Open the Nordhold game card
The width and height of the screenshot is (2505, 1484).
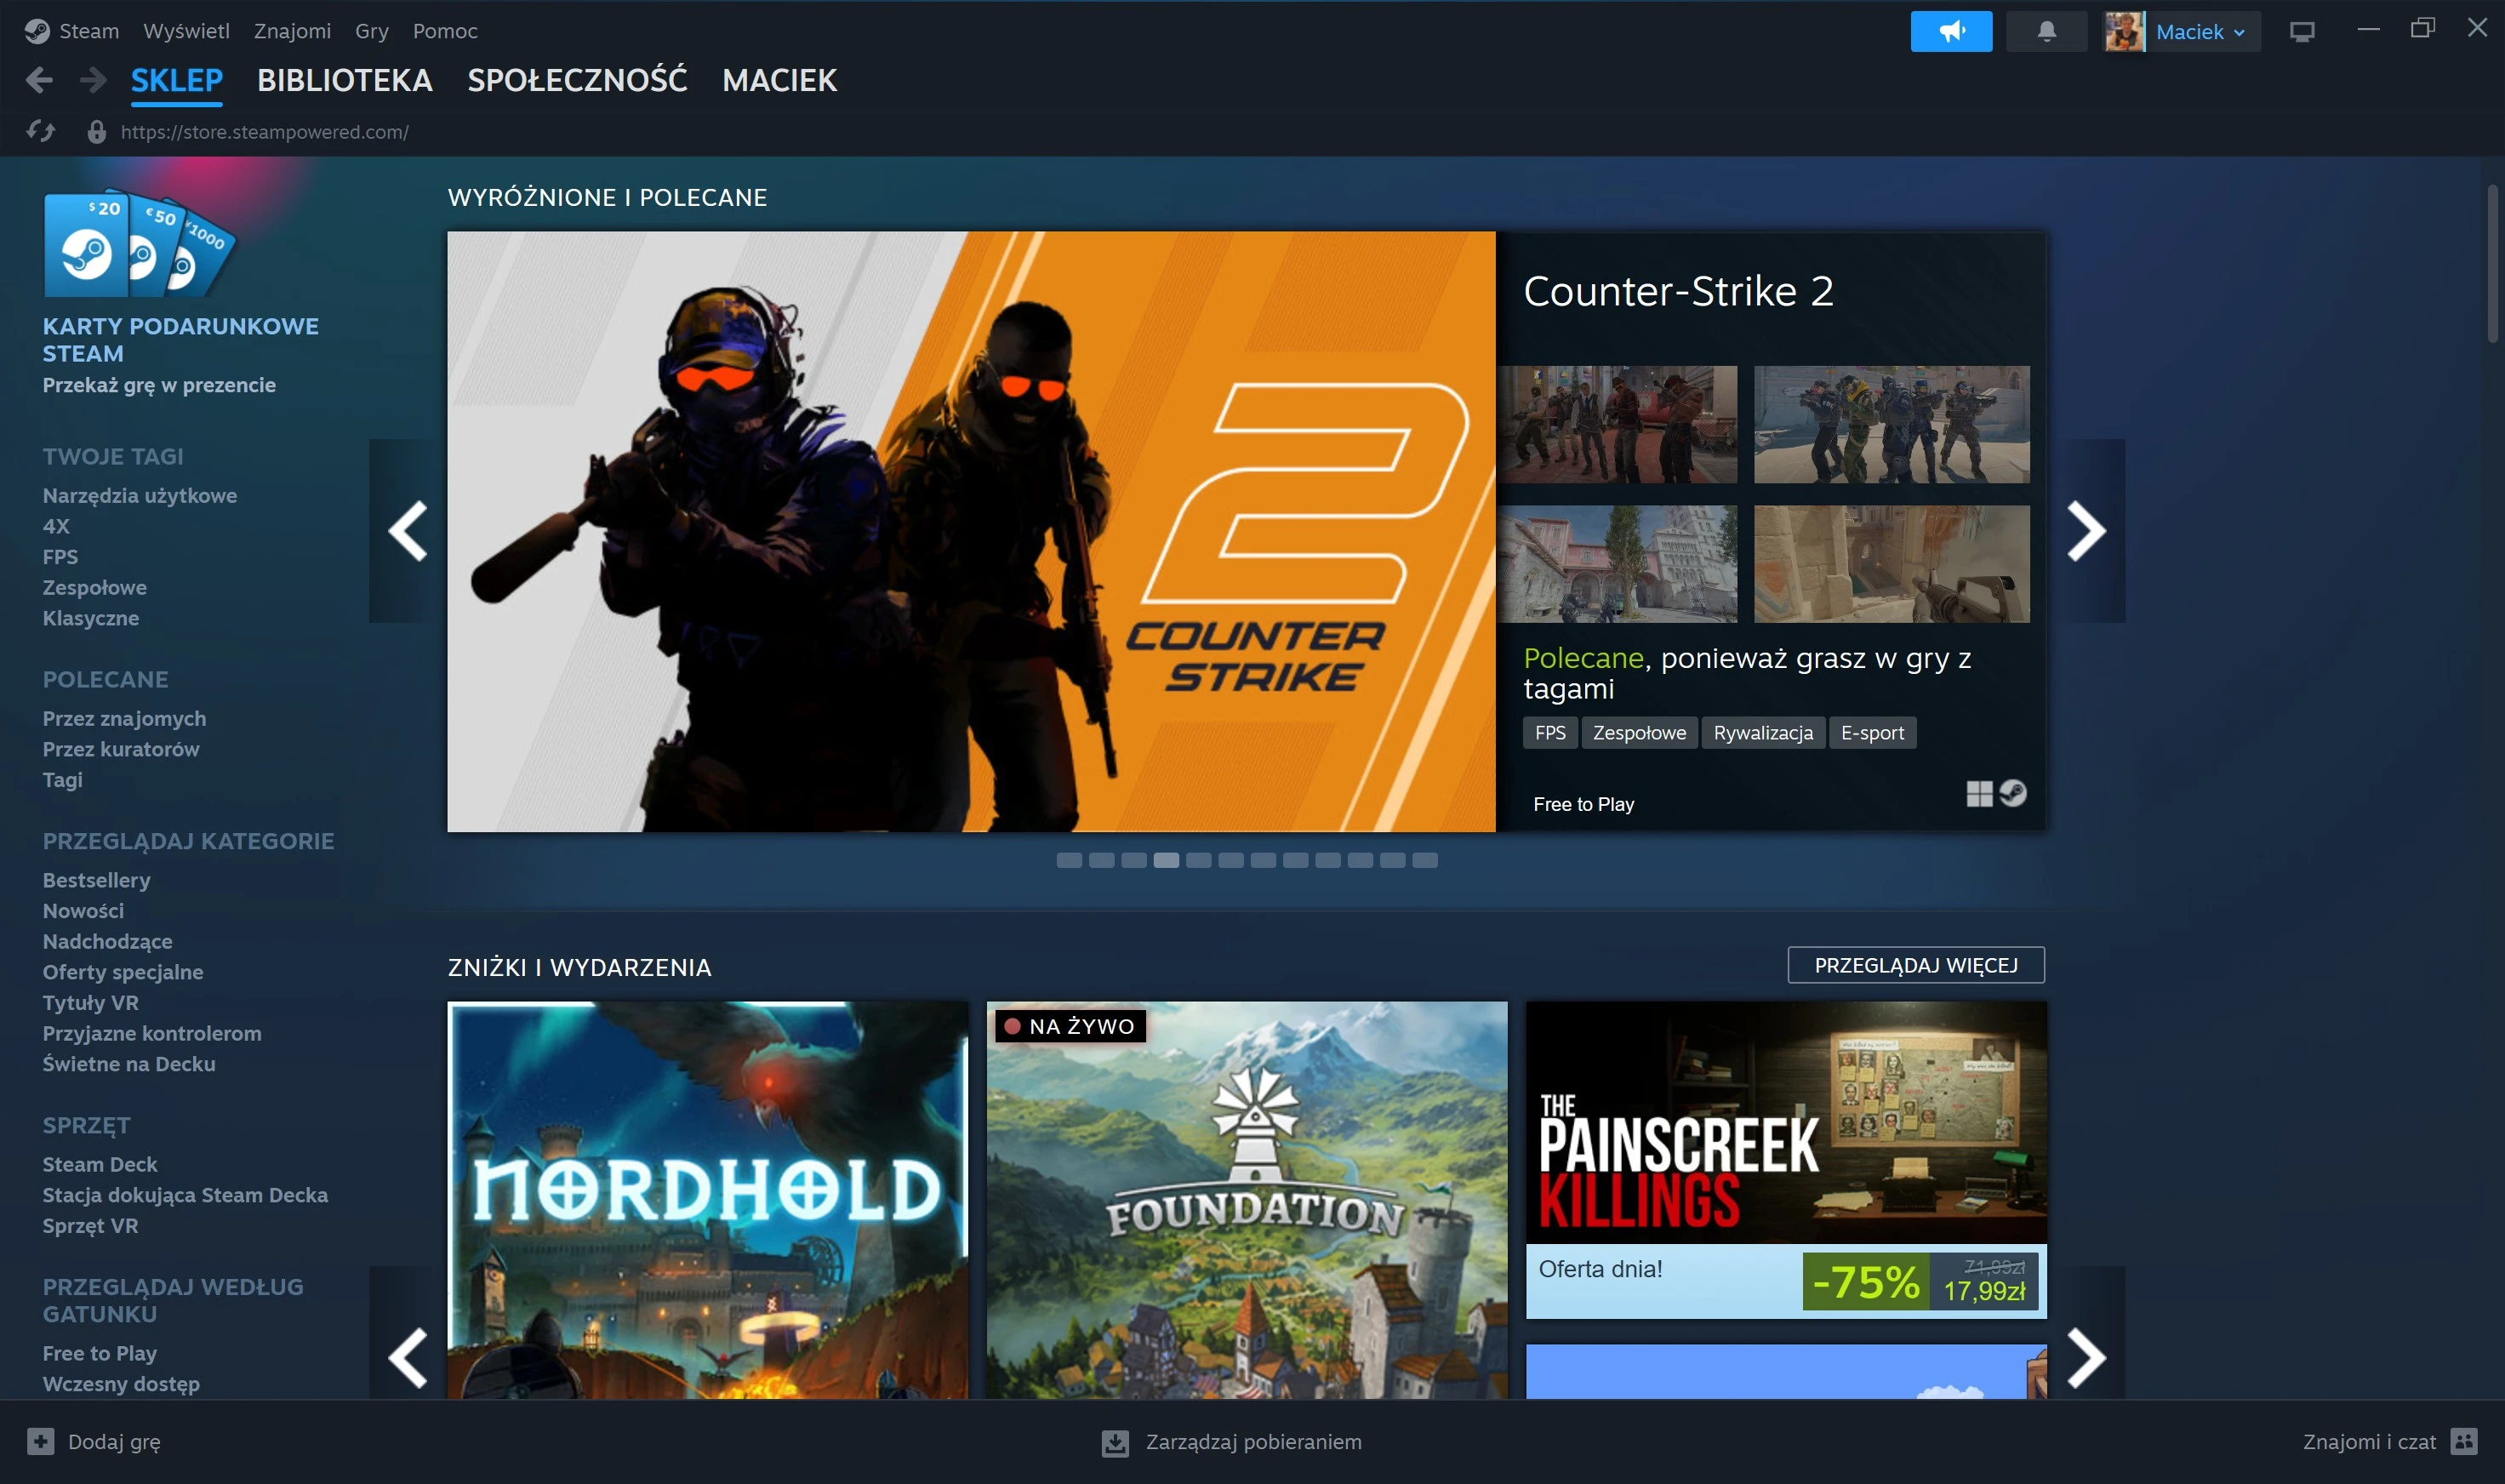click(x=708, y=1200)
